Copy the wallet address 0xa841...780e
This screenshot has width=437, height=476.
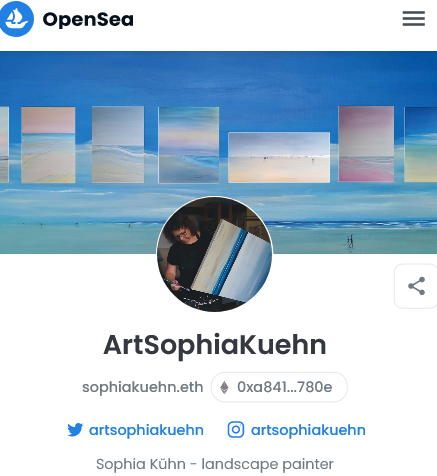[x=279, y=387]
